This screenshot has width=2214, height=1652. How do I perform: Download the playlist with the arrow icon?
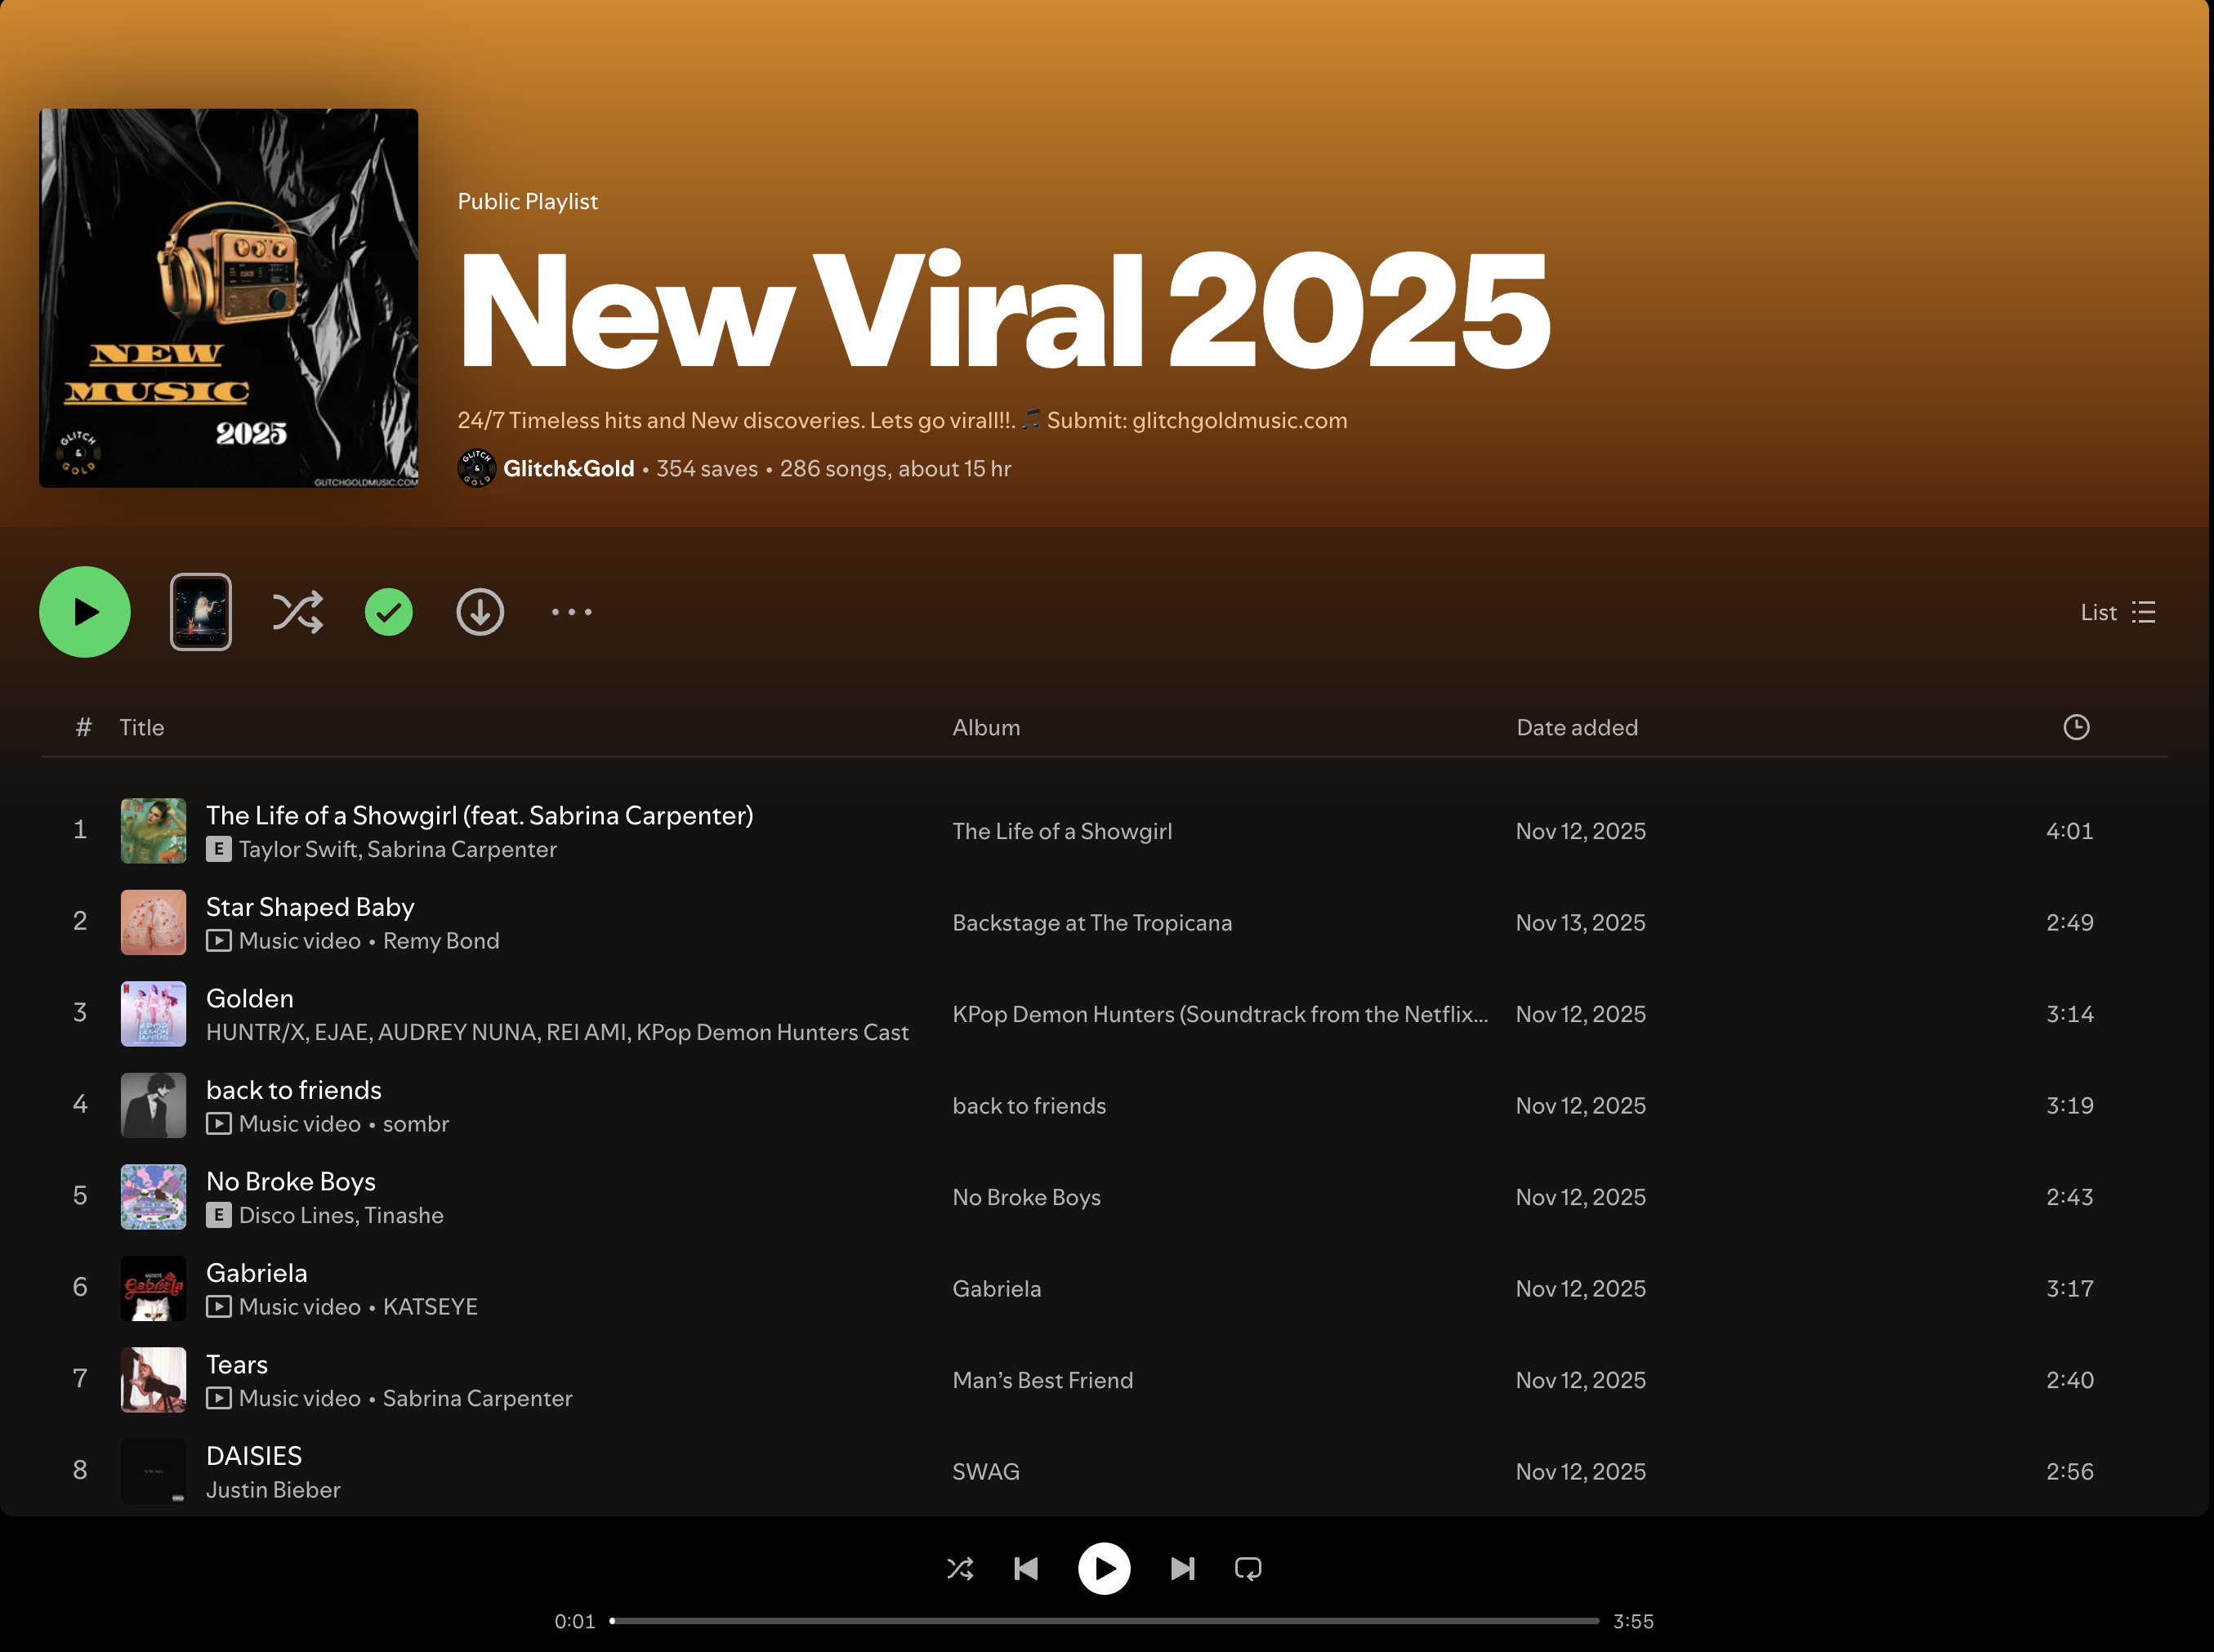click(480, 612)
